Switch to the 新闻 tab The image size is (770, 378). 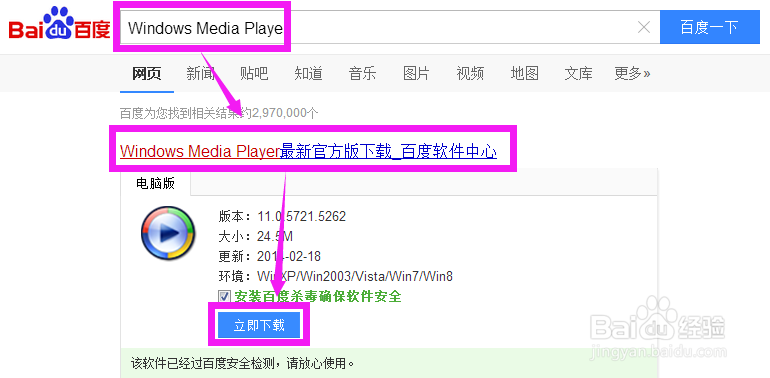click(x=200, y=74)
